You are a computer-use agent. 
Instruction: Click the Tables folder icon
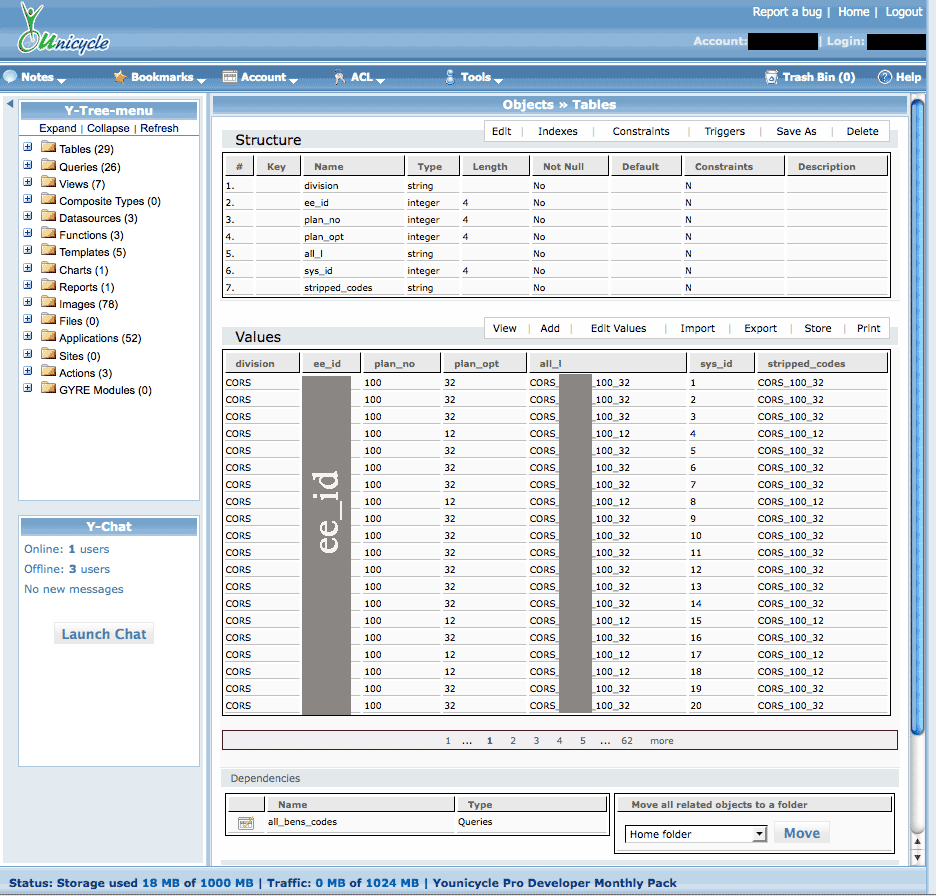(x=48, y=149)
